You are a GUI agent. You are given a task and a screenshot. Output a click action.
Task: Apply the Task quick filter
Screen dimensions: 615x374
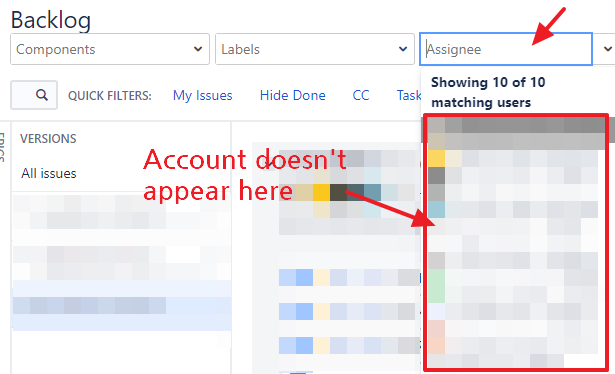pos(409,95)
